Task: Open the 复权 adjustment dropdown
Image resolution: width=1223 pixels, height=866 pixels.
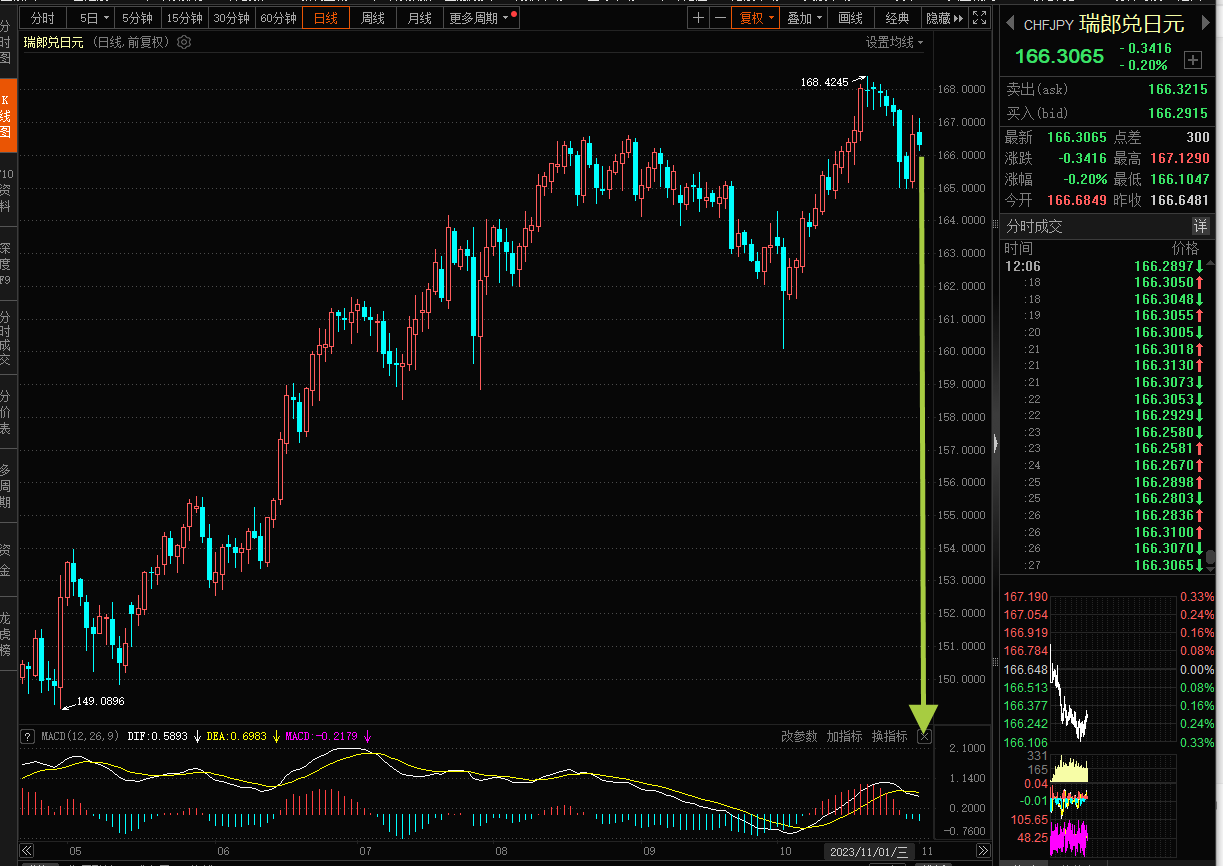Action: click(755, 18)
